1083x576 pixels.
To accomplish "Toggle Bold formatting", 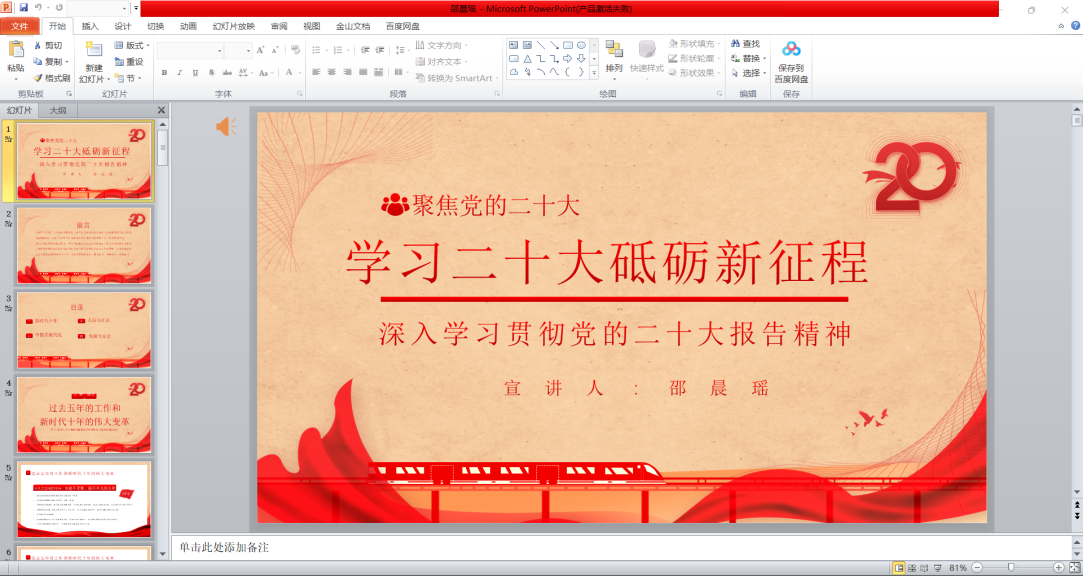I will [164, 73].
